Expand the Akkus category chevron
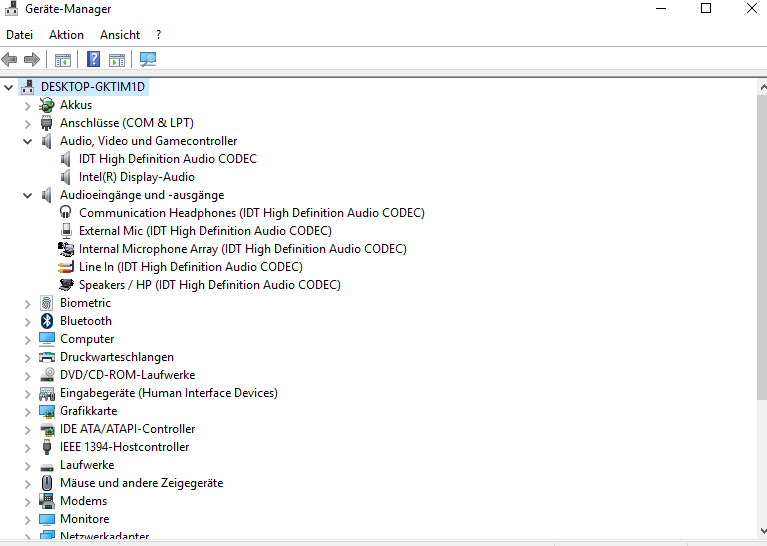This screenshot has height=546, width=767. (28, 106)
